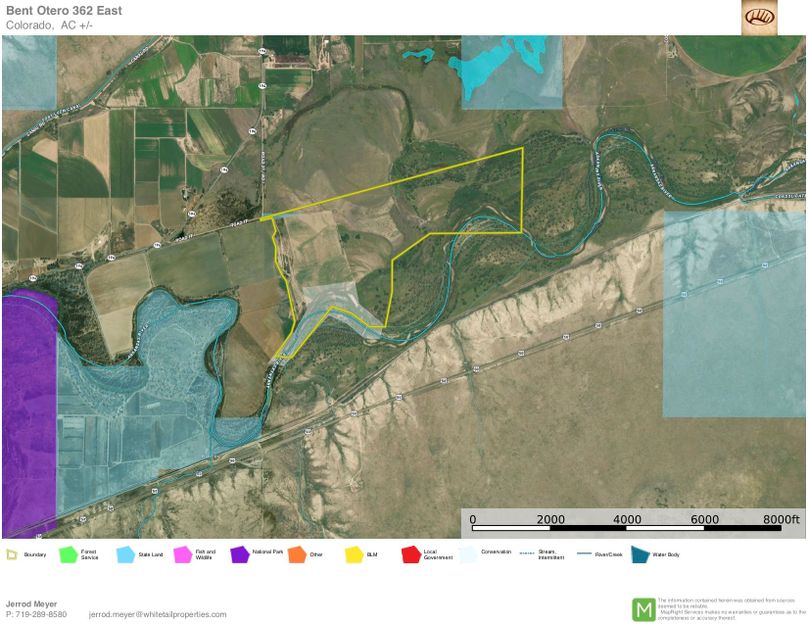Viewport: 808px width, 624px height.
Task: Click the Boundary legend icon
Action: [11, 553]
